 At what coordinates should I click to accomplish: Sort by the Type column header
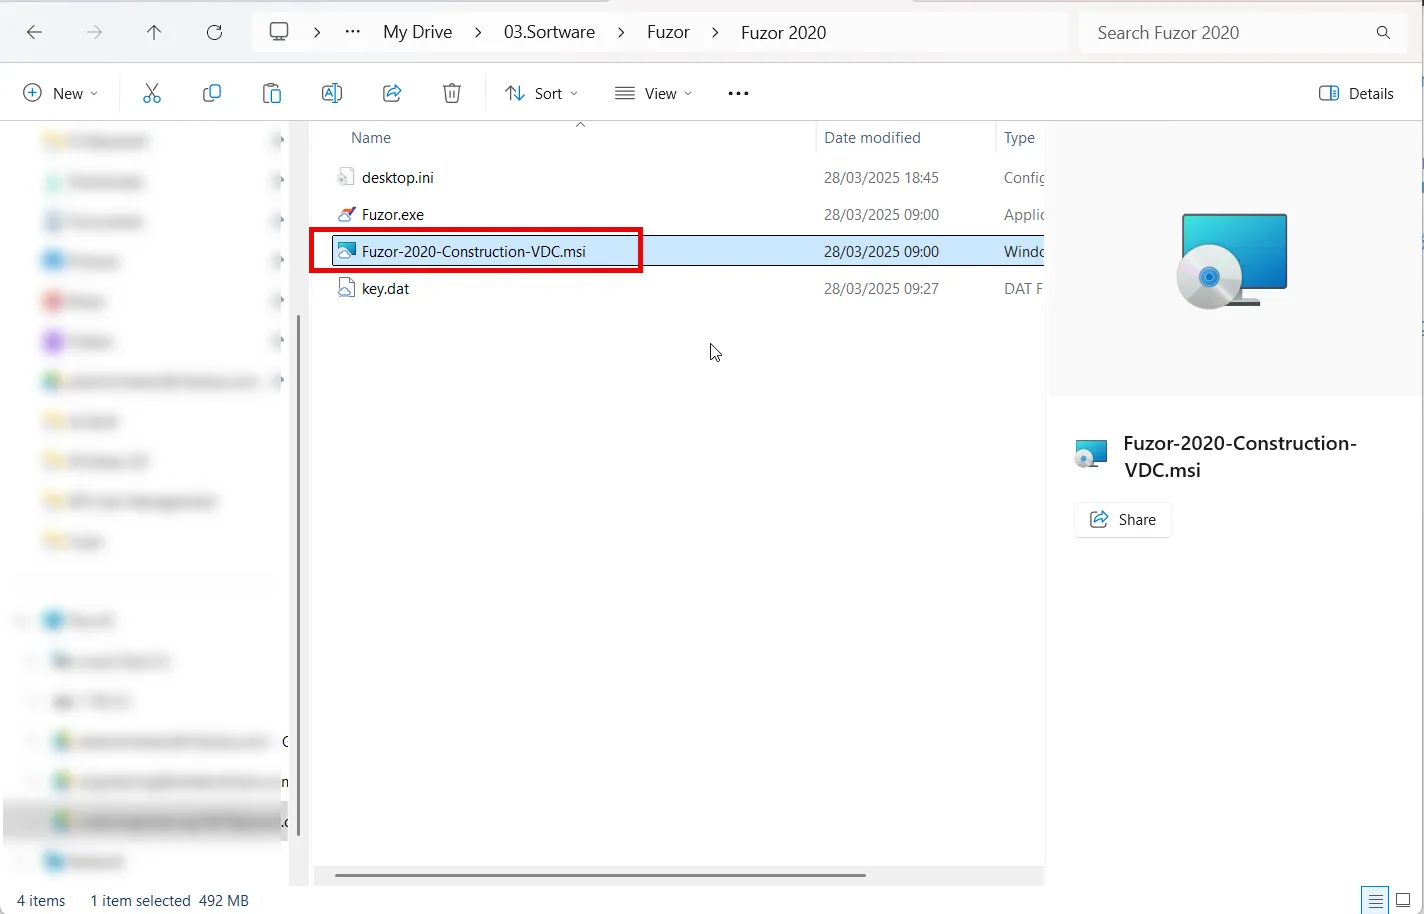click(1019, 138)
